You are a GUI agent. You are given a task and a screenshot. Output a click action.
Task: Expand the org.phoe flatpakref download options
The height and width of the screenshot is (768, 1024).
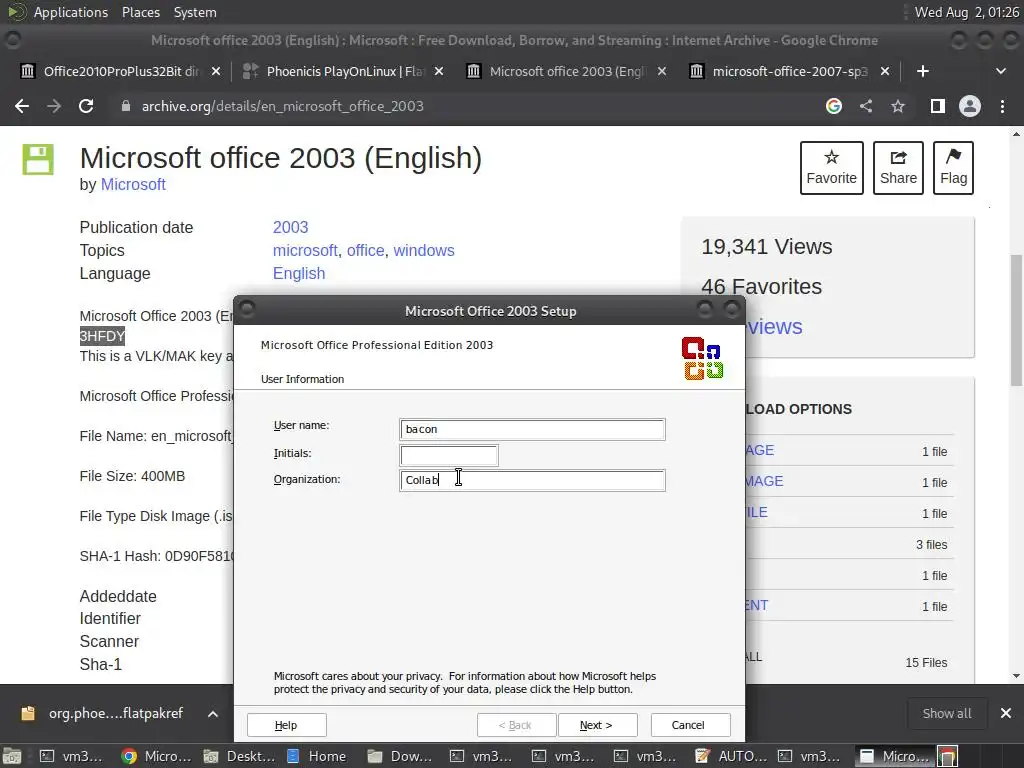pyautogui.click(x=213, y=714)
